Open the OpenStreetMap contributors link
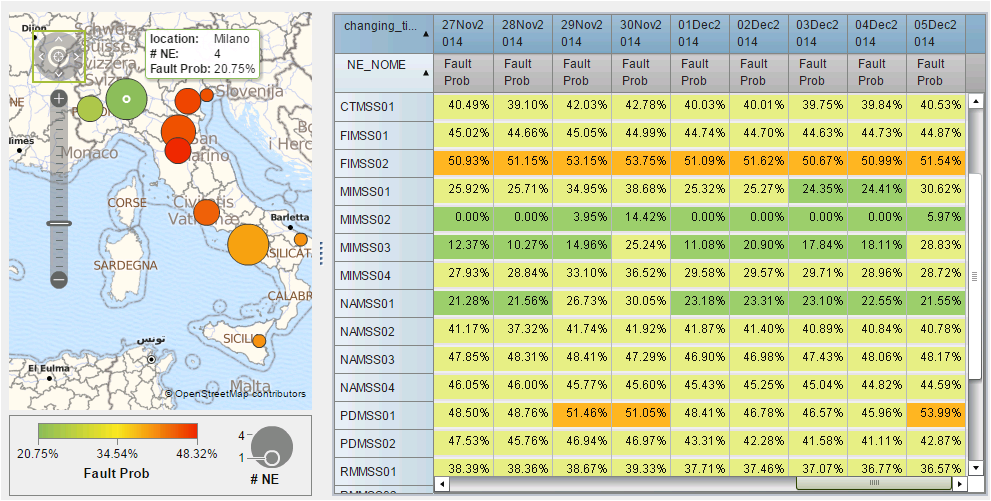The height and width of the screenshot is (501, 991). [x=240, y=394]
